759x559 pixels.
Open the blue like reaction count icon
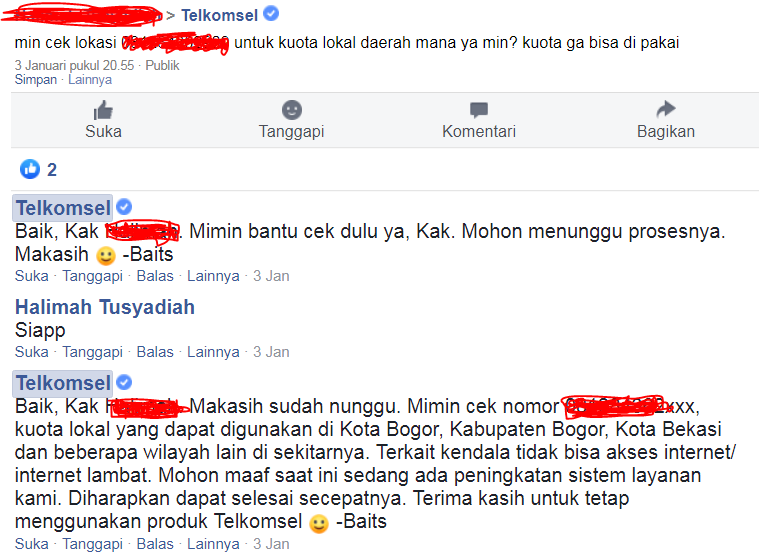[30, 169]
